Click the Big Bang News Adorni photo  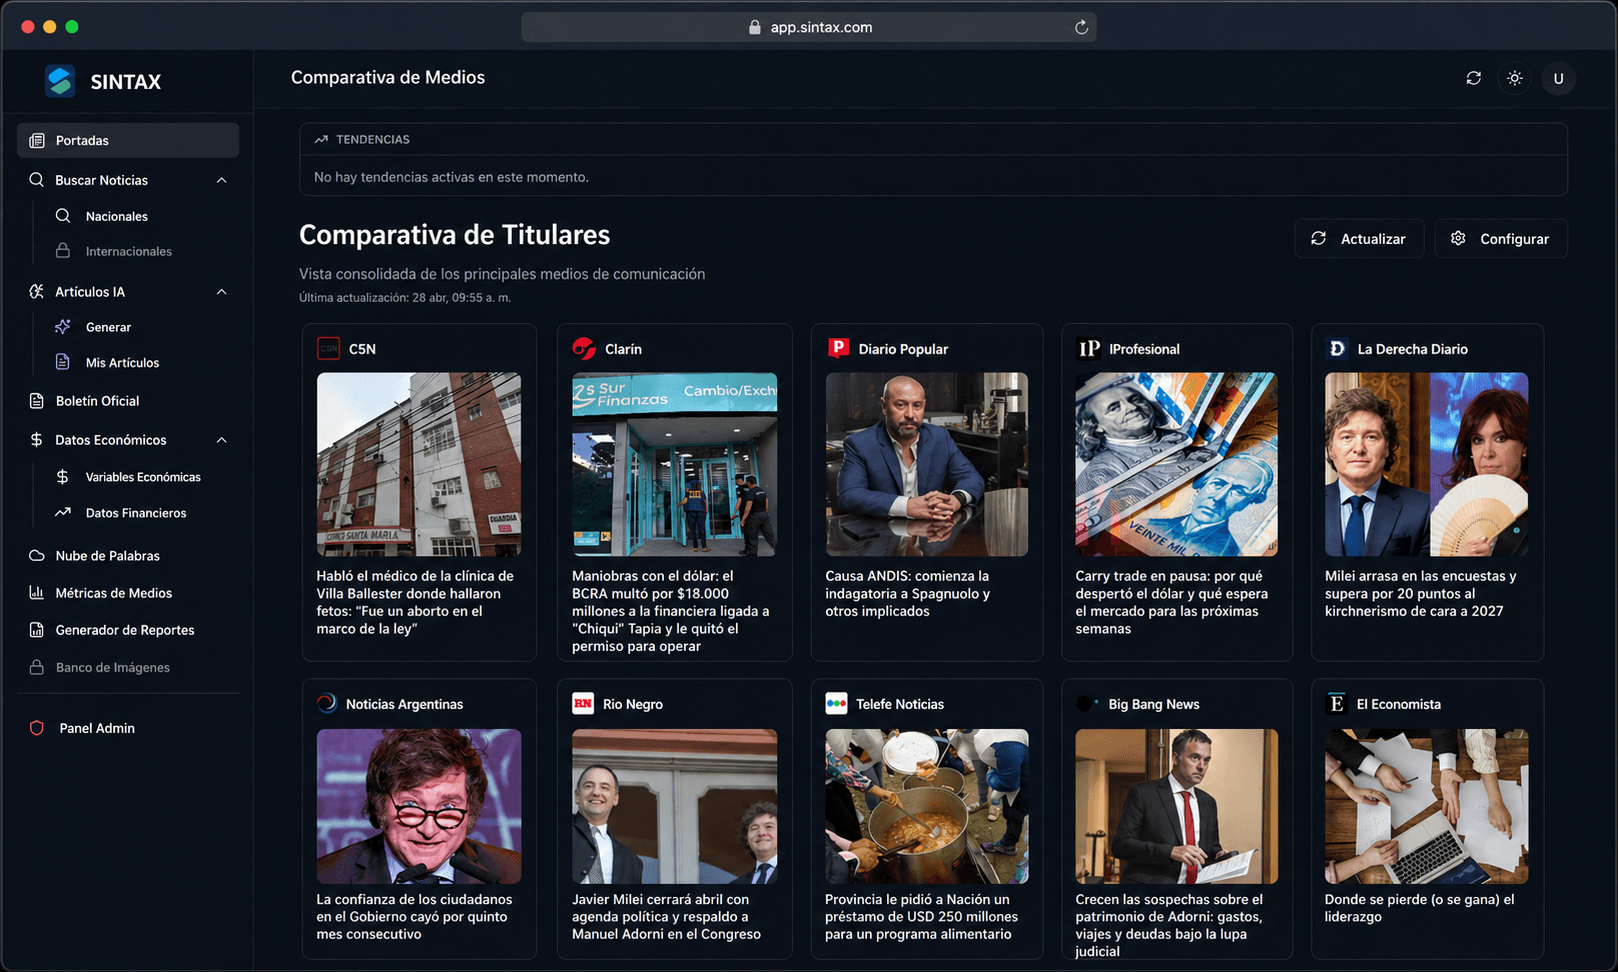click(1176, 806)
